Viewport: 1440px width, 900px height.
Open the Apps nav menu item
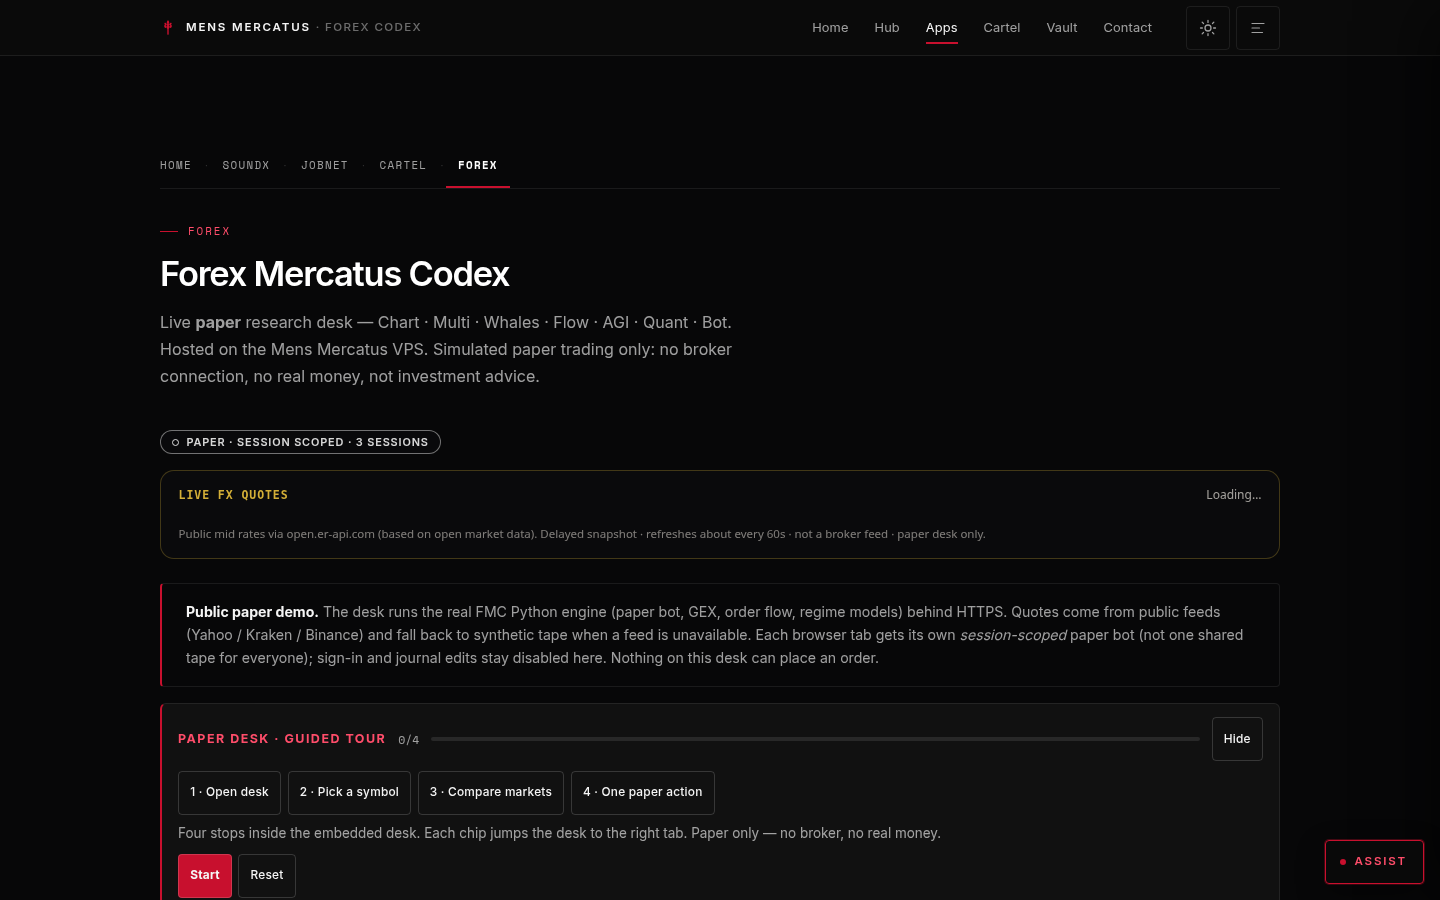coord(941,28)
